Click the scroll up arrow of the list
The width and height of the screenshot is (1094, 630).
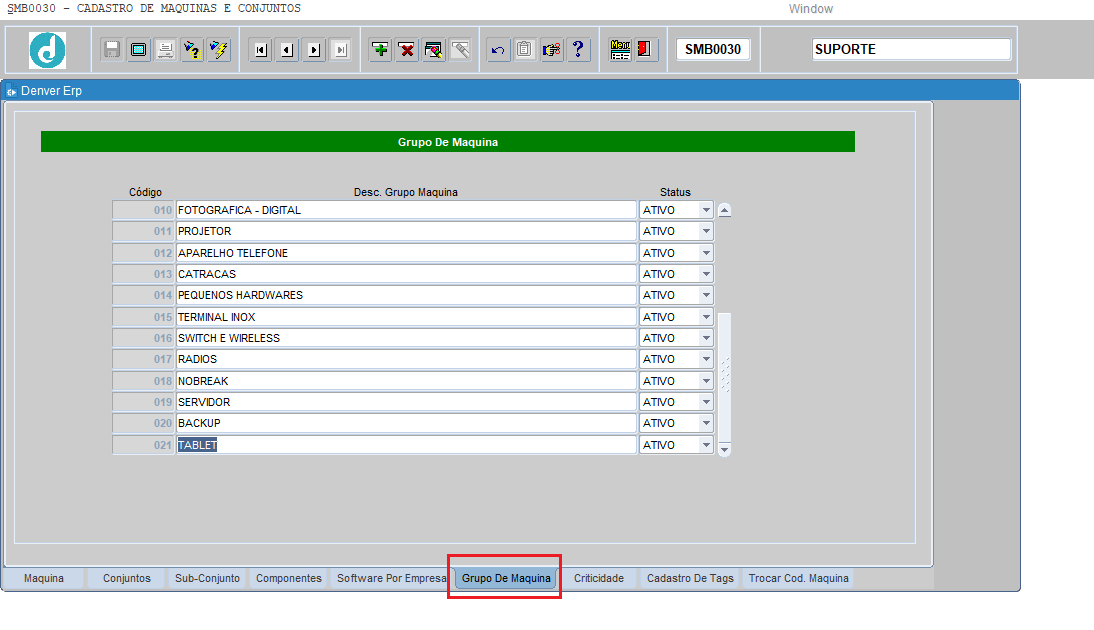click(x=724, y=210)
